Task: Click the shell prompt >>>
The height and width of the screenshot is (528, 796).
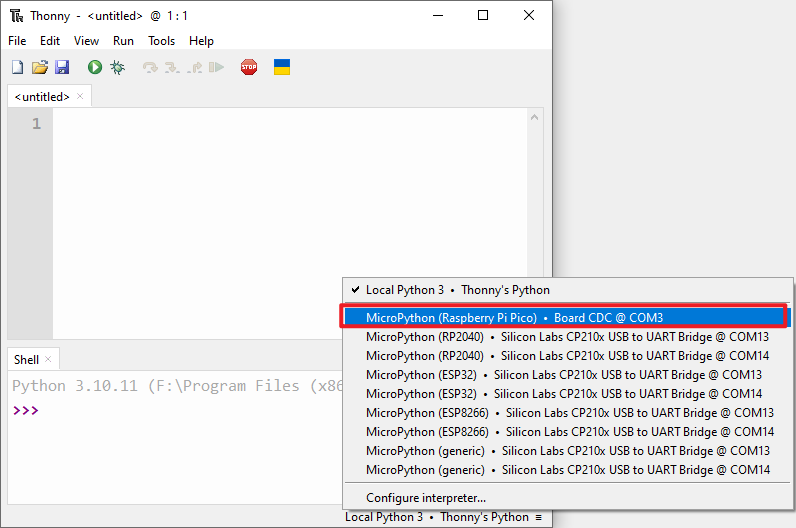Action: [x=25, y=410]
